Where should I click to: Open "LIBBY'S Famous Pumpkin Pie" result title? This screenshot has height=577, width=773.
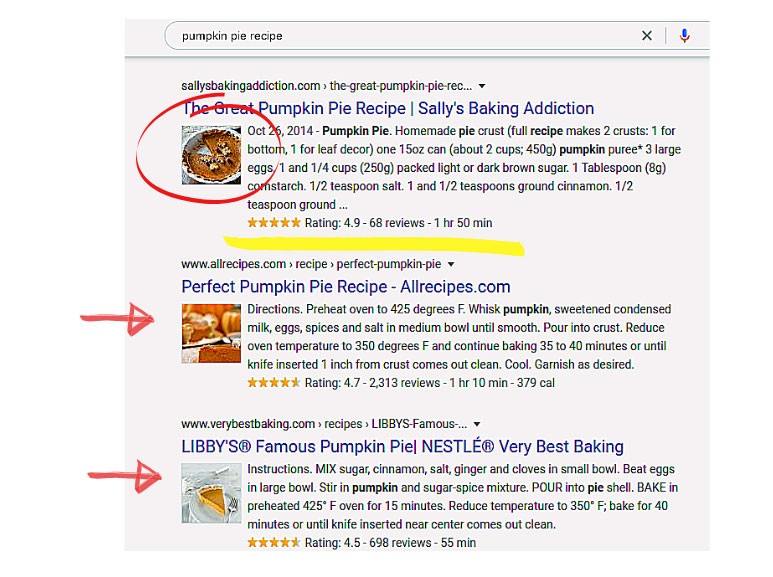[x=402, y=446]
